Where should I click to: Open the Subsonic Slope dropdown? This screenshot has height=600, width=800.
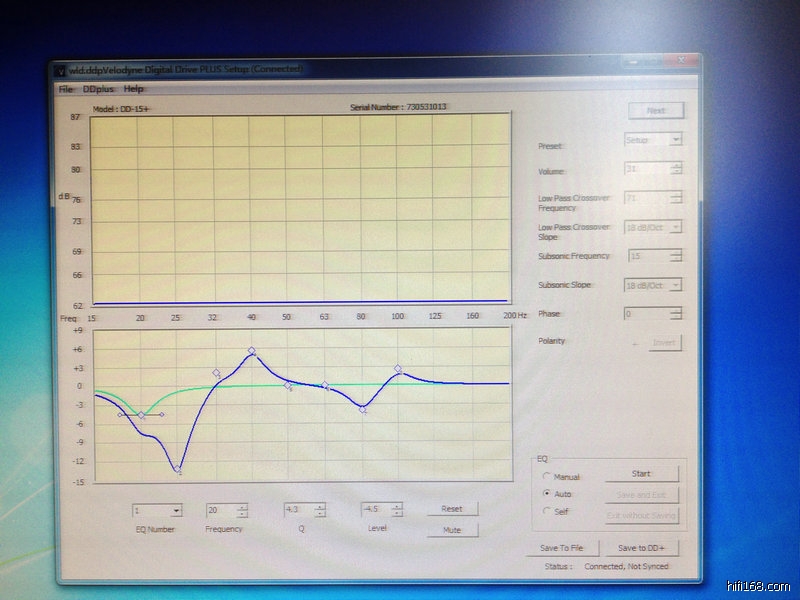tap(677, 285)
